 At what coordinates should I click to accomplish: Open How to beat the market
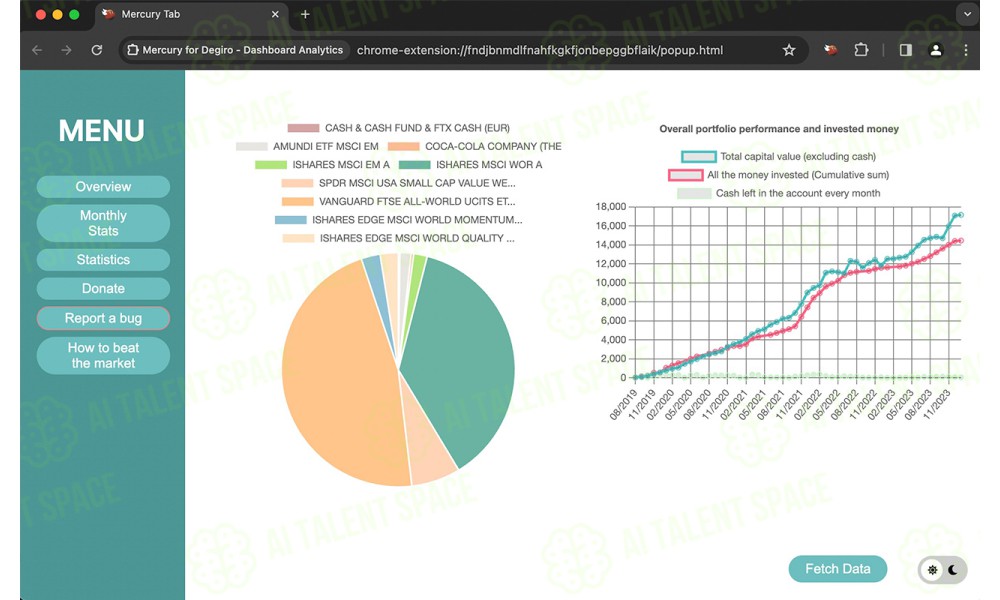point(103,355)
